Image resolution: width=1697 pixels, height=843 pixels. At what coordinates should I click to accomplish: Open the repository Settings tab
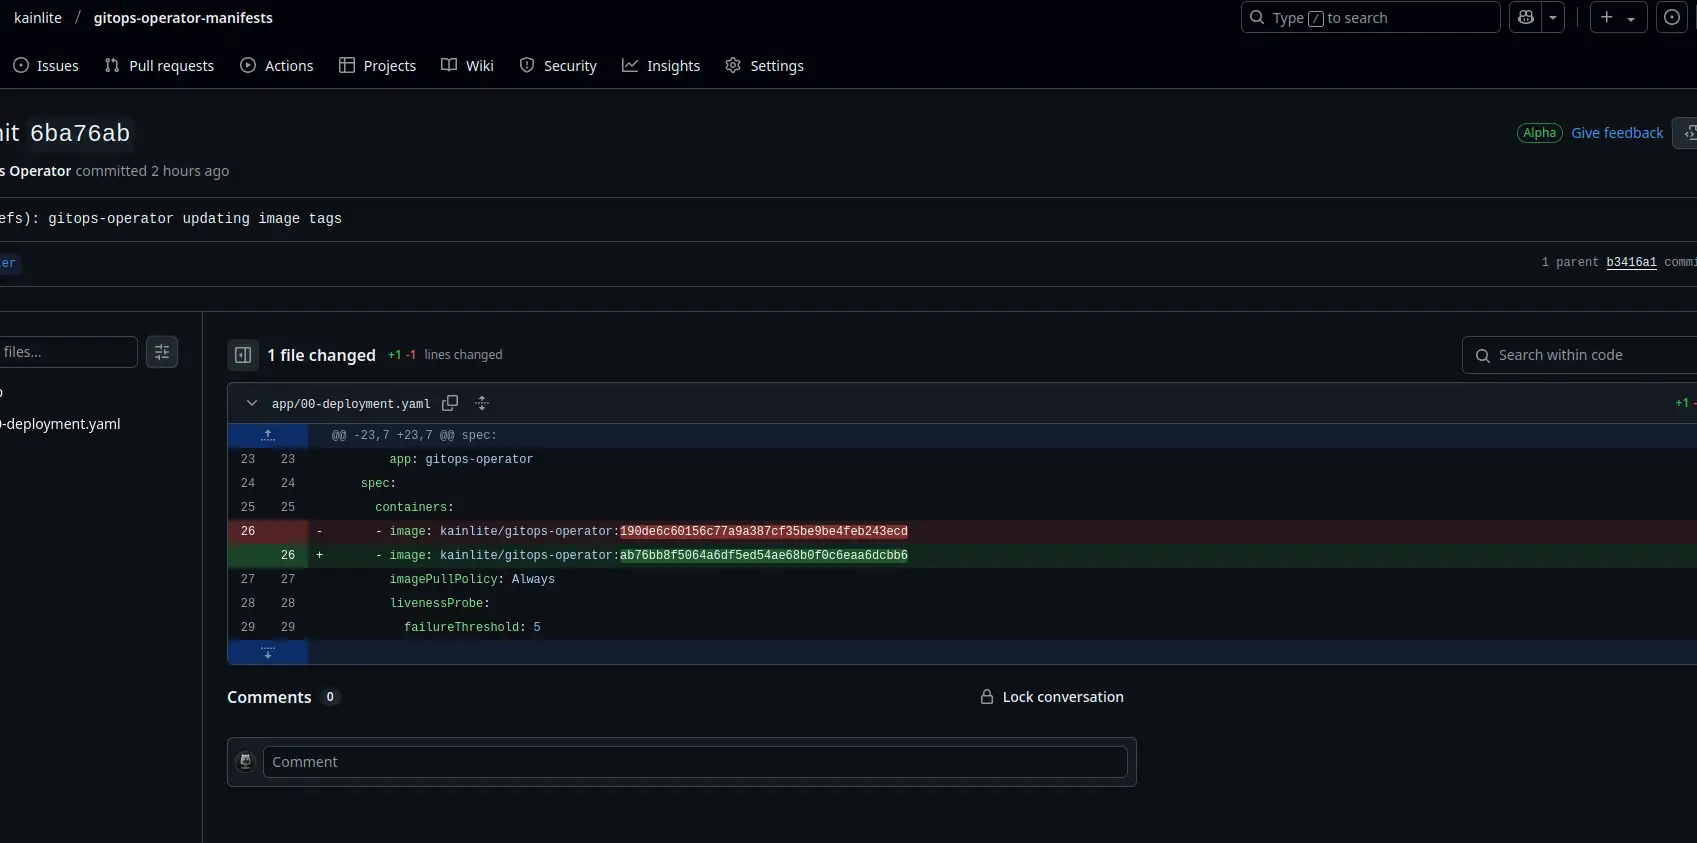(764, 66)
